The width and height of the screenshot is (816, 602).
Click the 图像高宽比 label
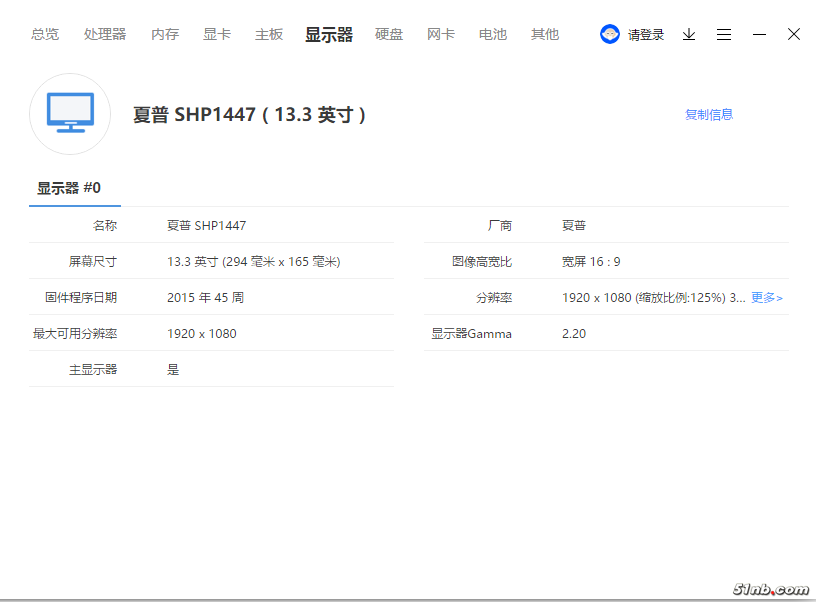(x=482, y=262)
